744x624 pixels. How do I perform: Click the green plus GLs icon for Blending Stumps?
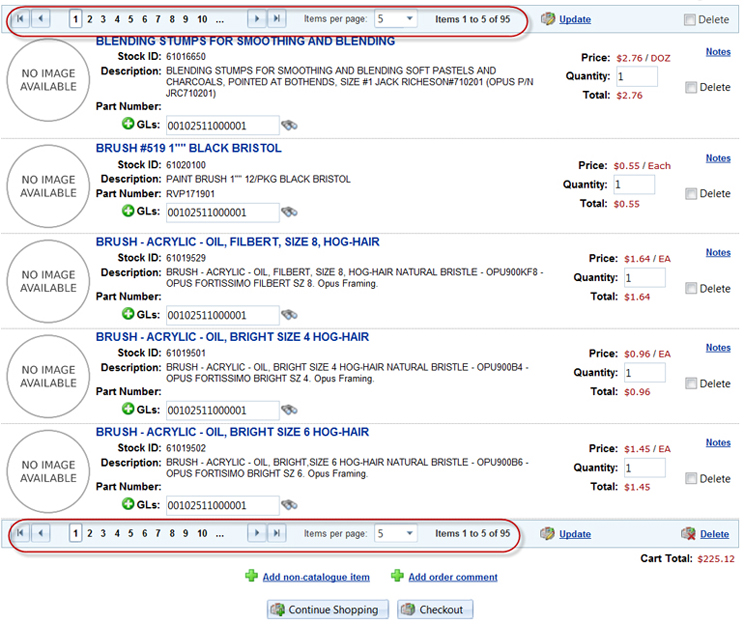click(127, 125)
